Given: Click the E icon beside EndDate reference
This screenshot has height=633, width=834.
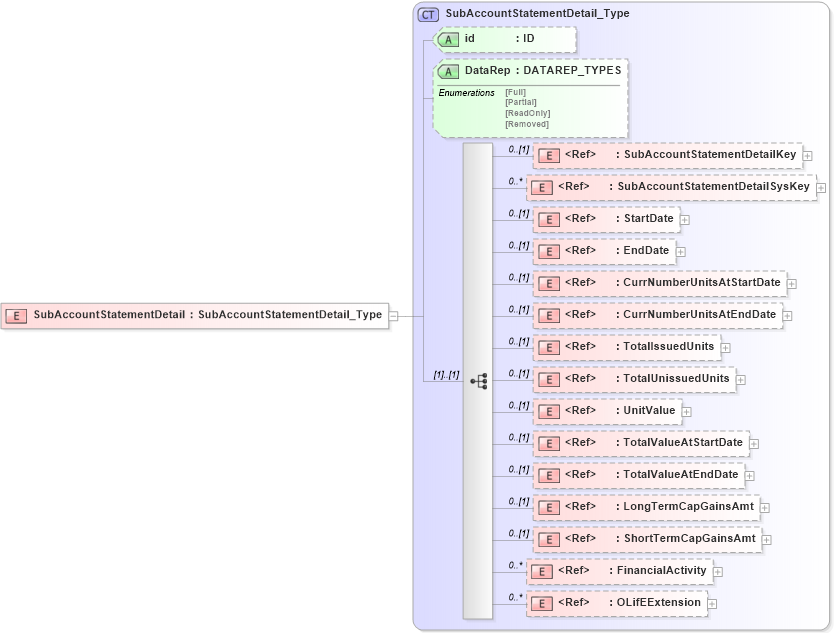Looking at the screenshot, I should pyautogui.click(x=548, y=251).
